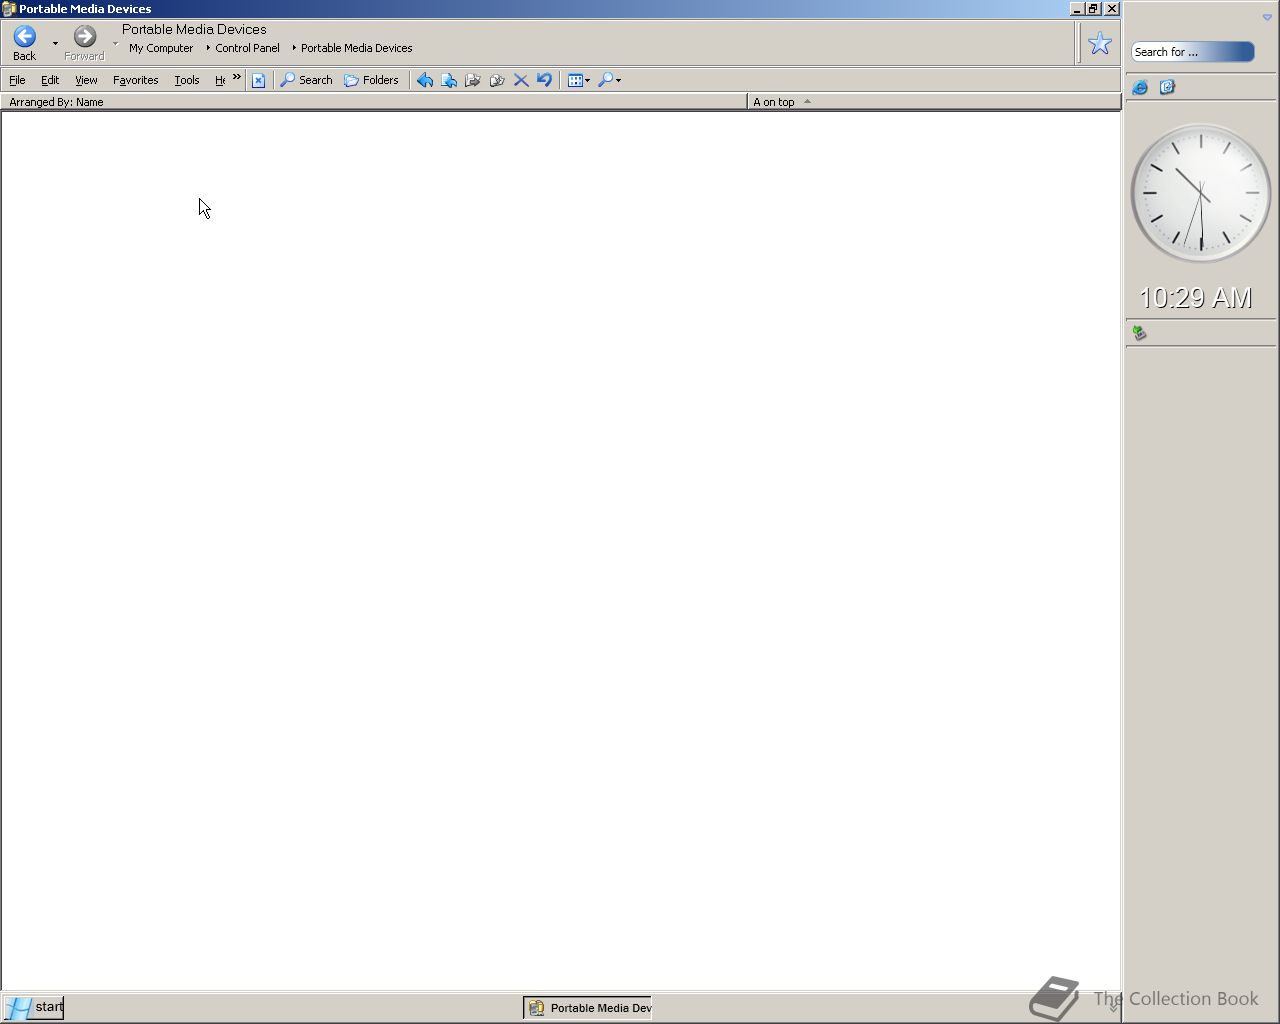Viewport: 1280px width, 1024px height.
Task: Open the Edit menu
Action: coord(50,80)
